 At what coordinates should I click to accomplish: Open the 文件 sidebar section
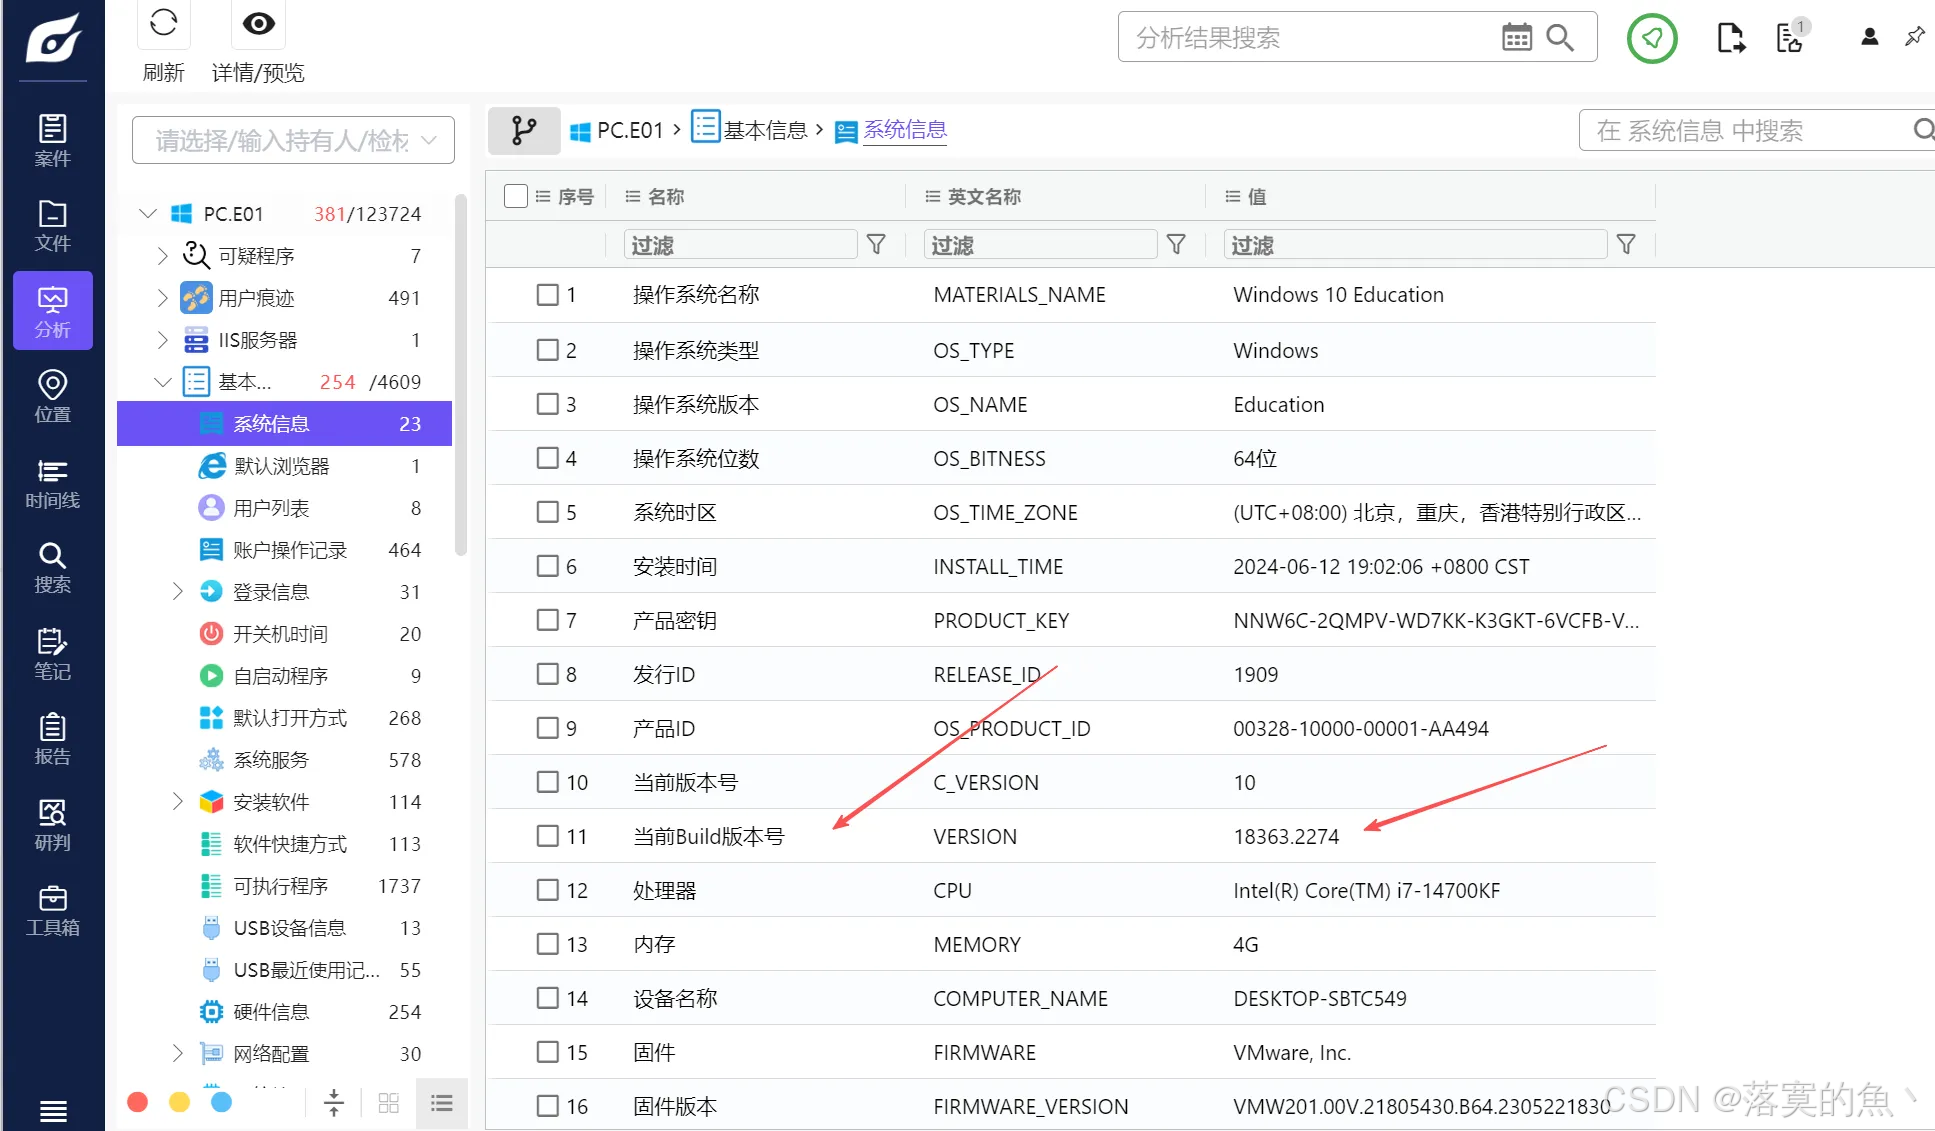(x=53, y=226)
